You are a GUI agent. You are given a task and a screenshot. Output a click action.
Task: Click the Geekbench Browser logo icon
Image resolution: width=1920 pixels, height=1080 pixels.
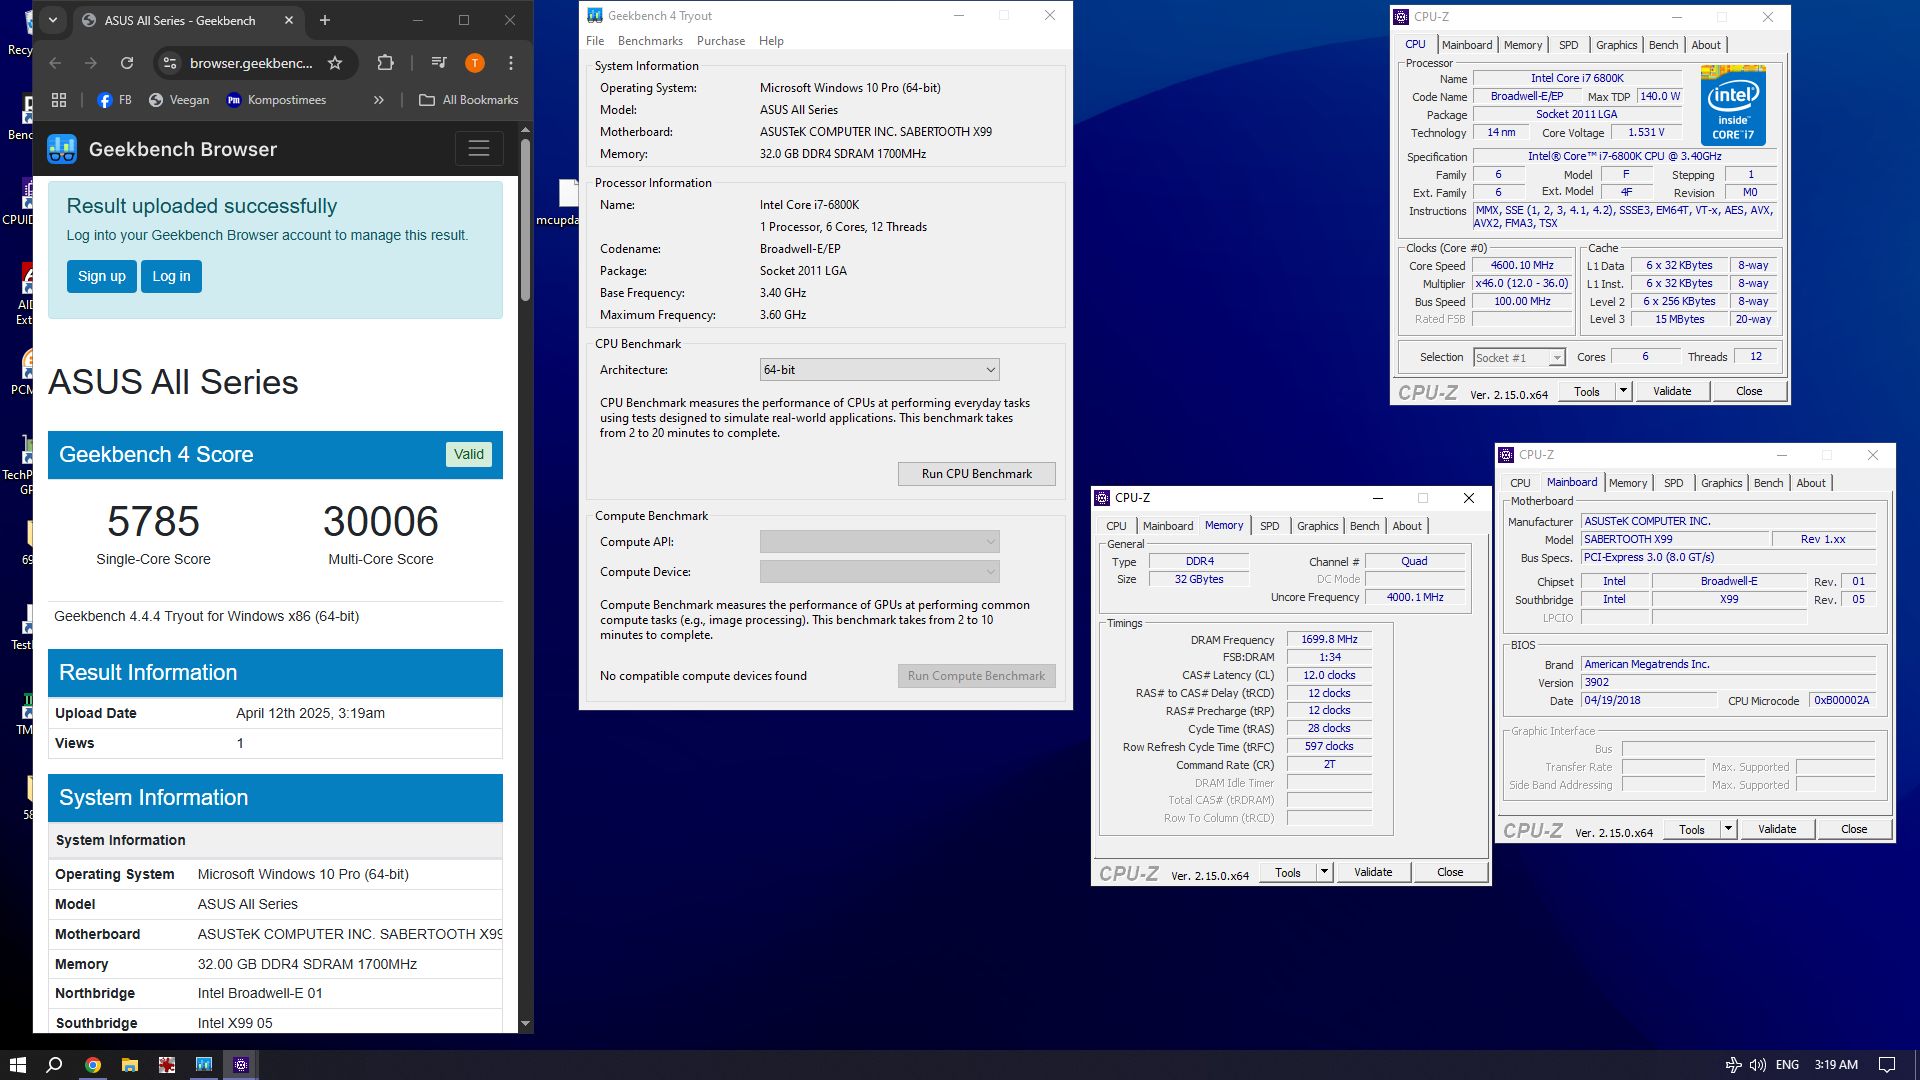point(62,149)
